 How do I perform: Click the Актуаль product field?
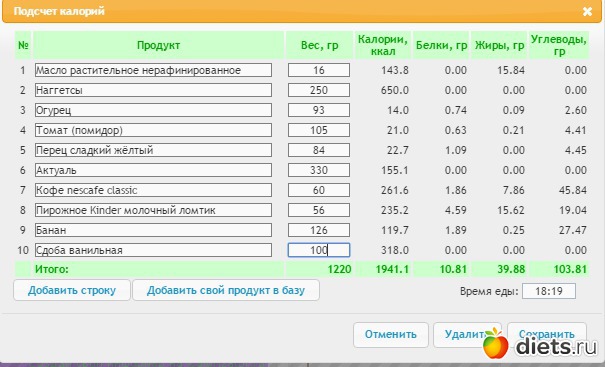point(153,170)
